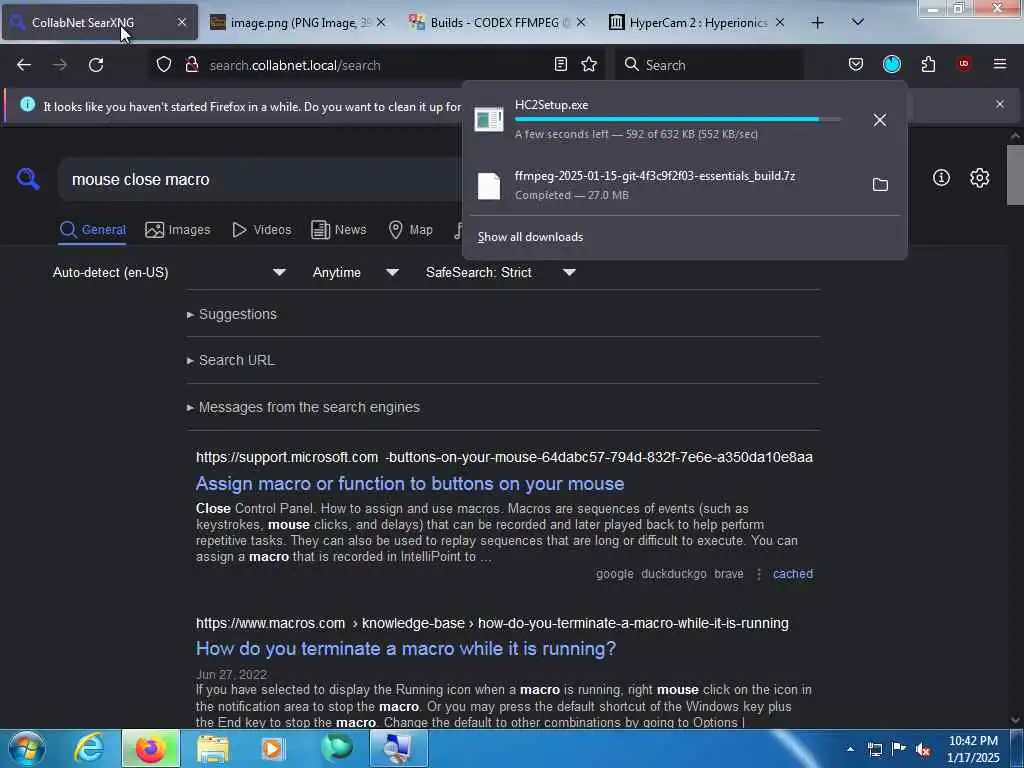This screenshot has width=1024, height=768.
Task: Dismiss the Firefox refresh notification bar
Action: click(x=999, y=104)
